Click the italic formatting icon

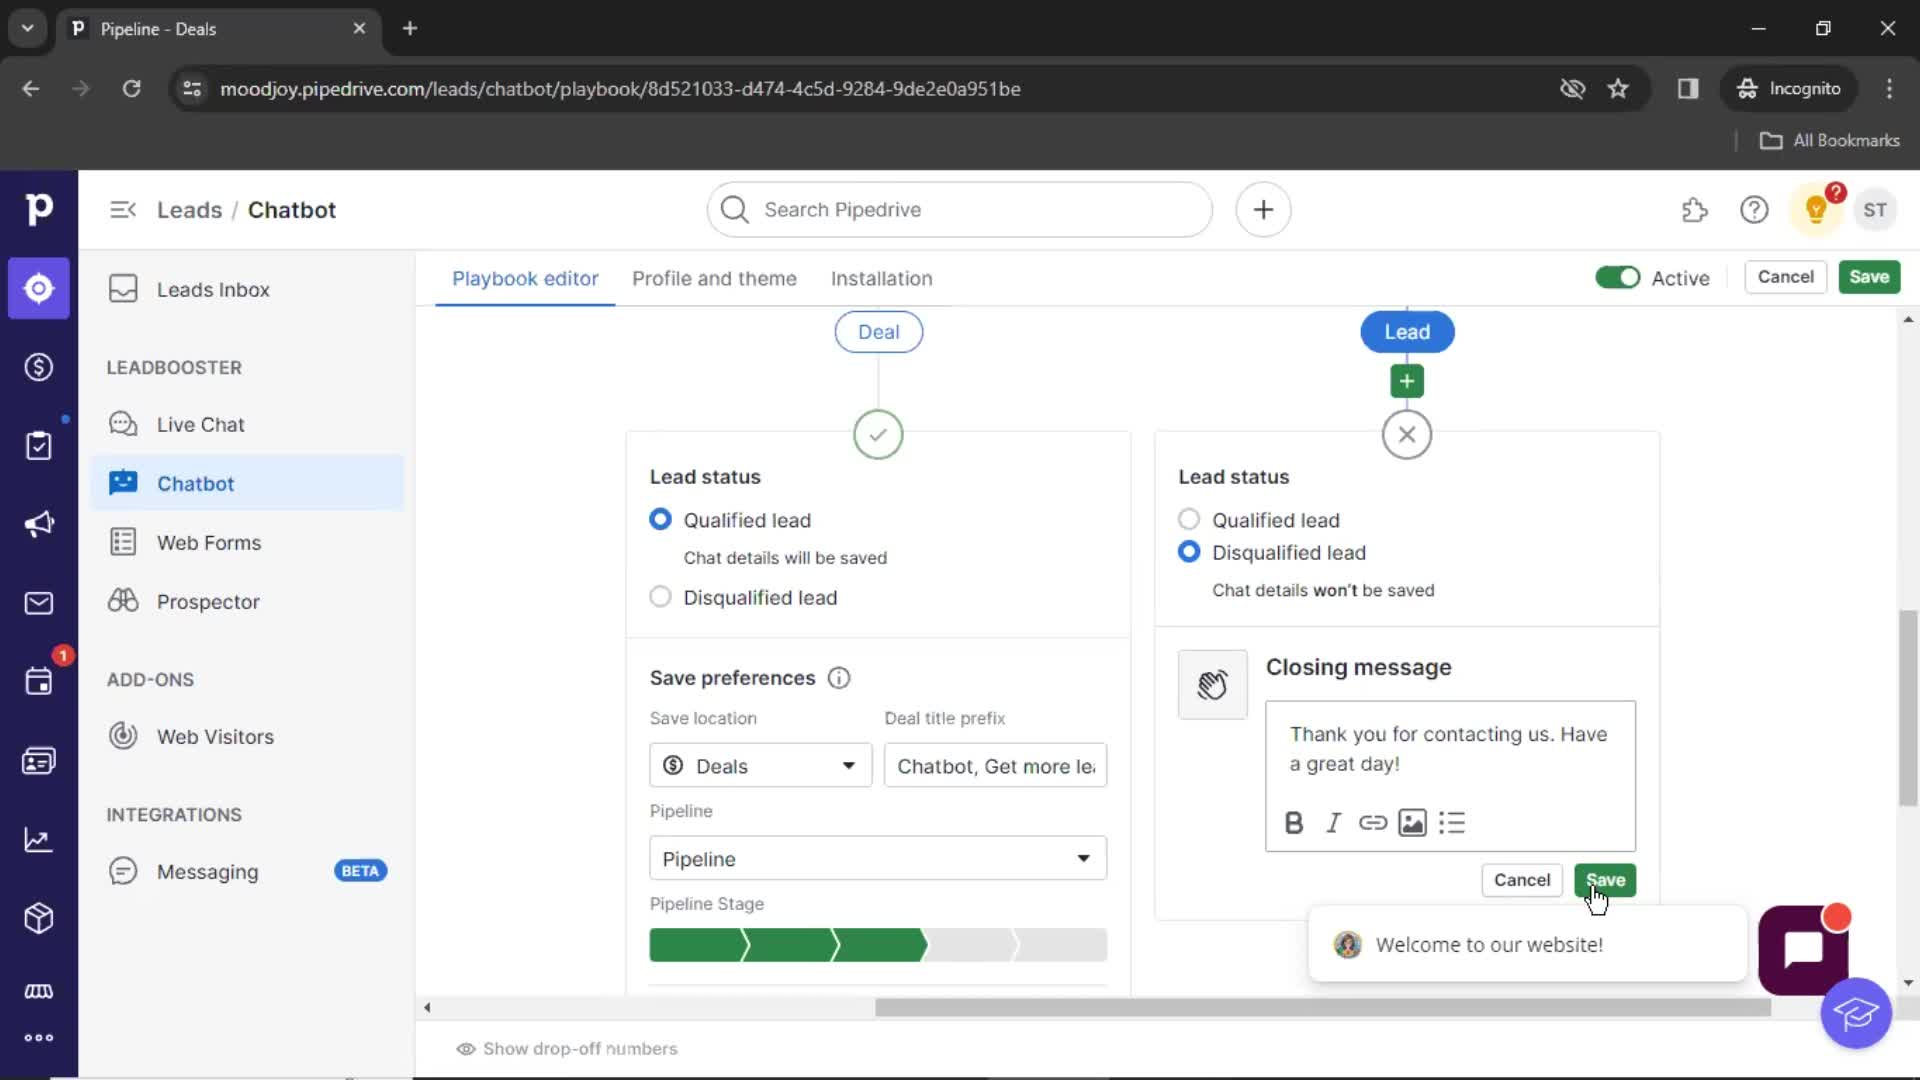click(1333, 823)
